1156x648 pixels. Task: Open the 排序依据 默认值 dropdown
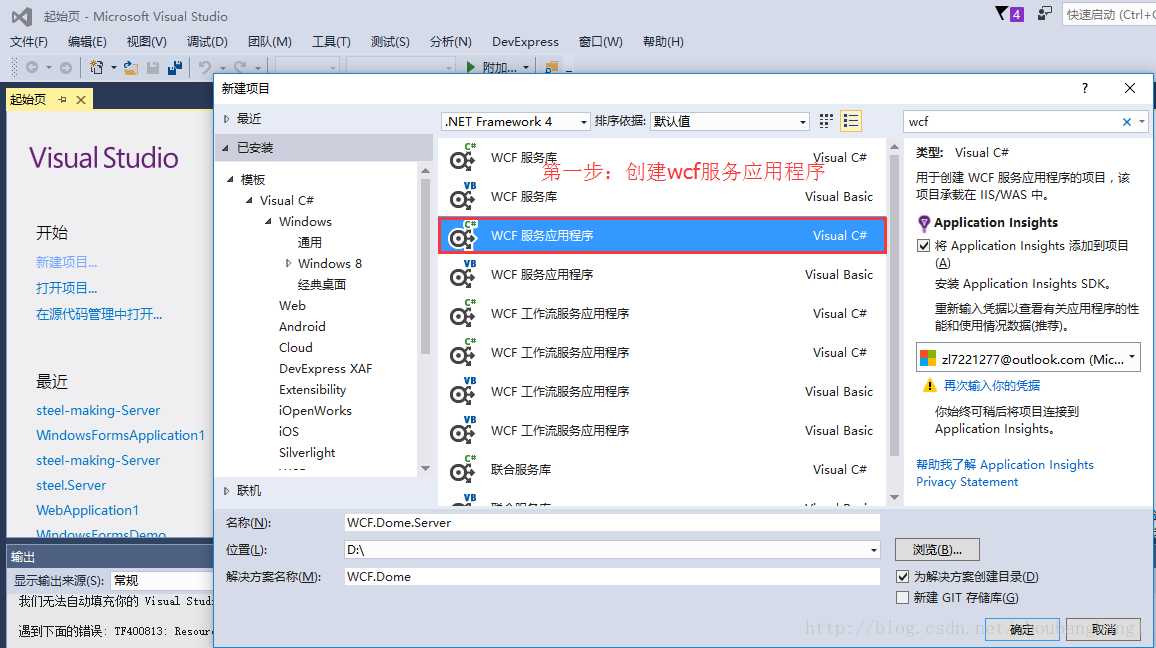[730, 122]
